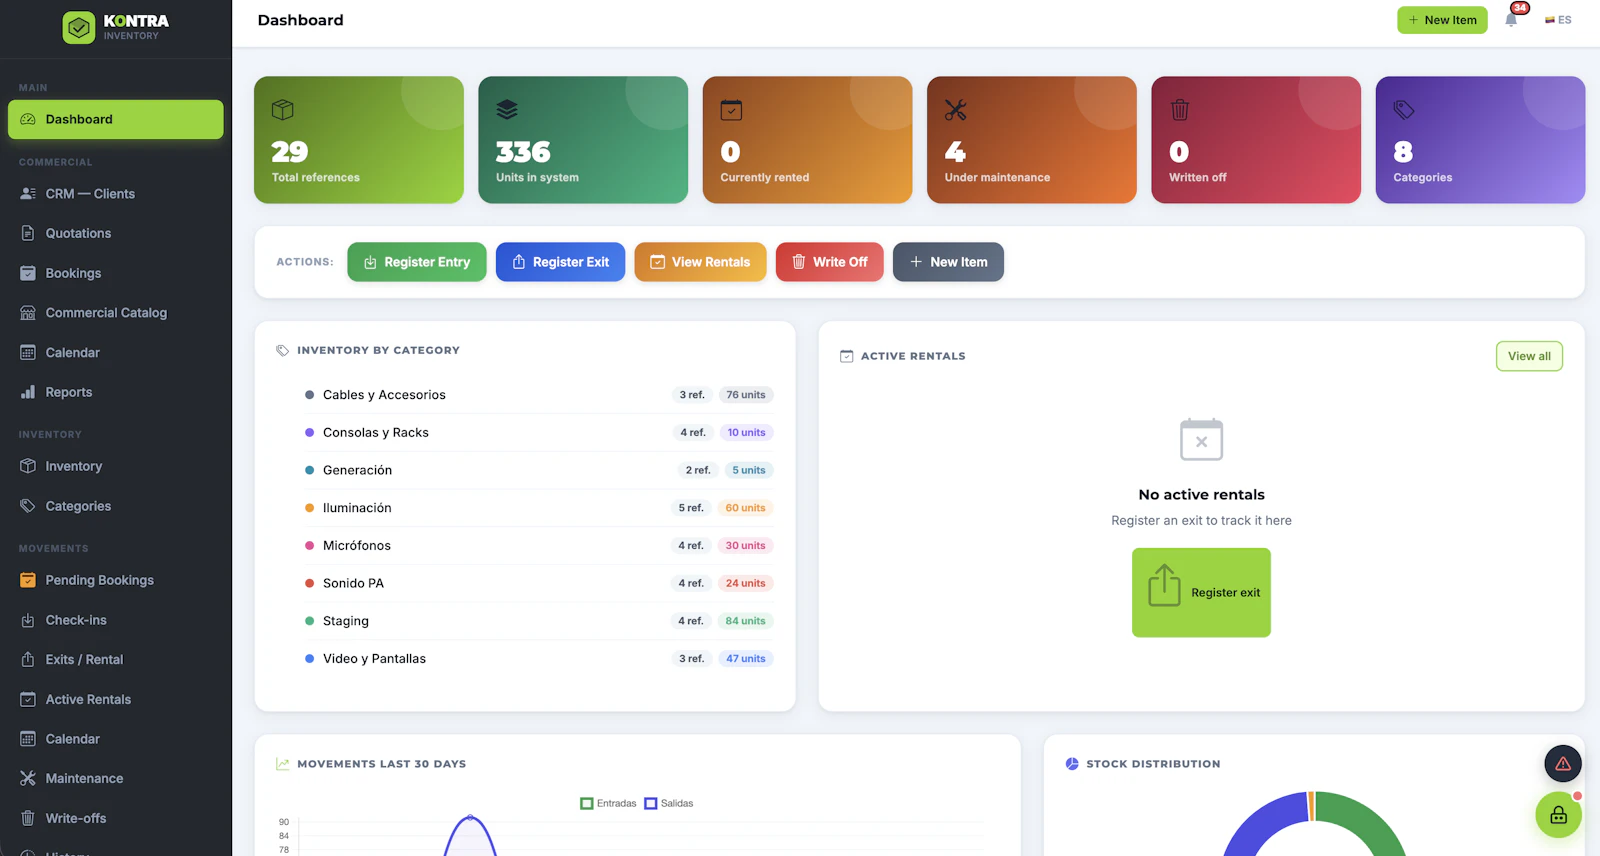Click the Register Entry action button

coord(417,262)
